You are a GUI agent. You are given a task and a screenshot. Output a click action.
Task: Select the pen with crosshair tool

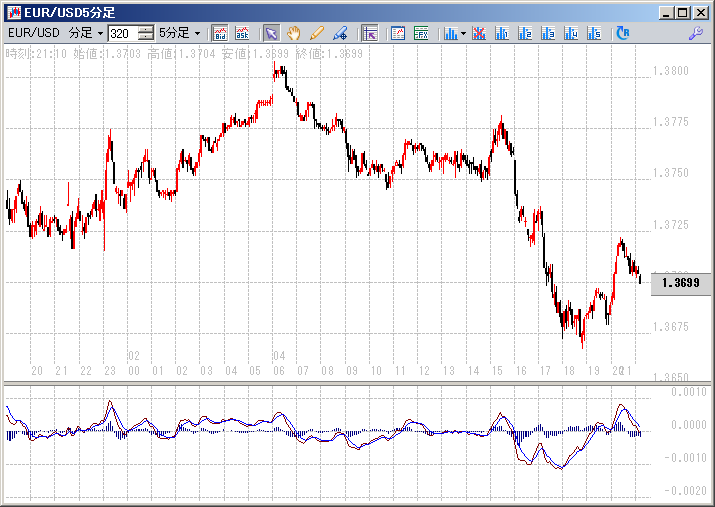(x=340, y=33)
